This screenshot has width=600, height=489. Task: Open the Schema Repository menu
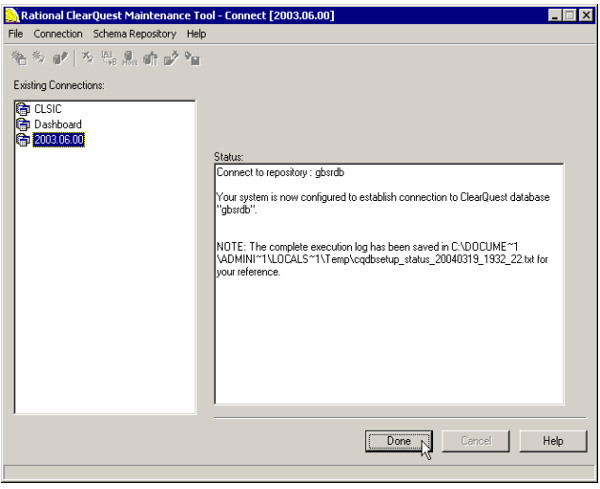tap(135, 34)
